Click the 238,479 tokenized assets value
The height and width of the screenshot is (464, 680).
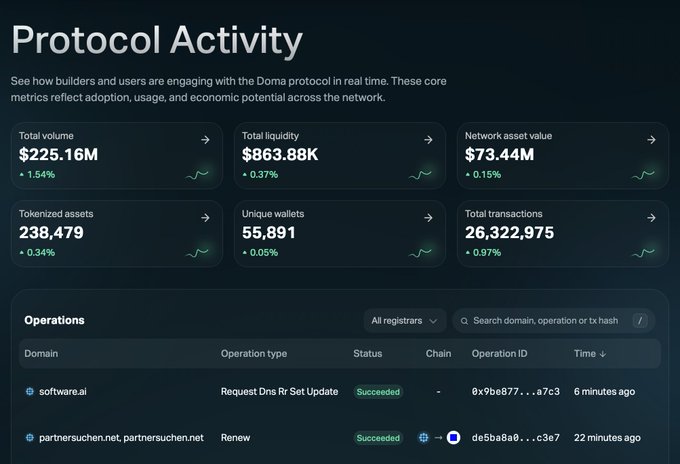click(51, 232)
